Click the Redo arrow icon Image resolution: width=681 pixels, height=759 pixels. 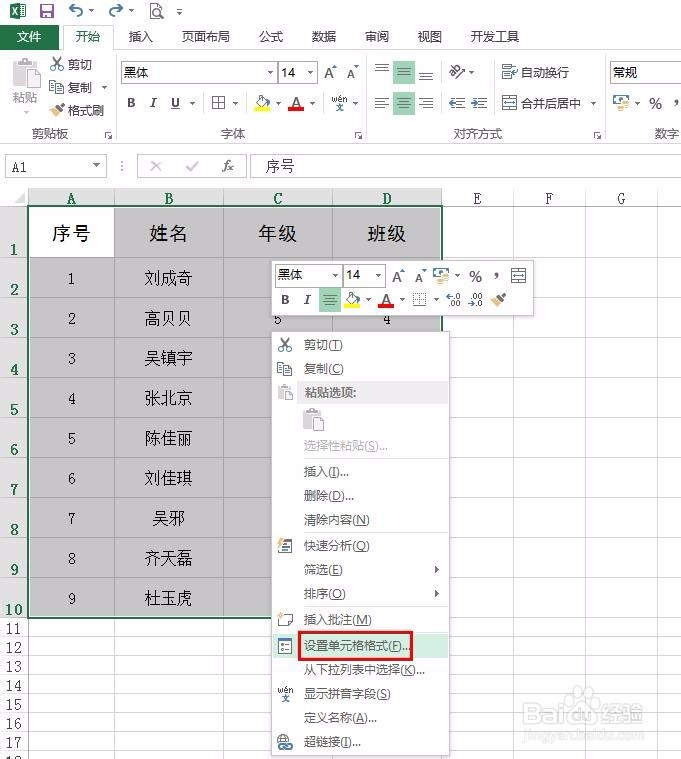116,10
